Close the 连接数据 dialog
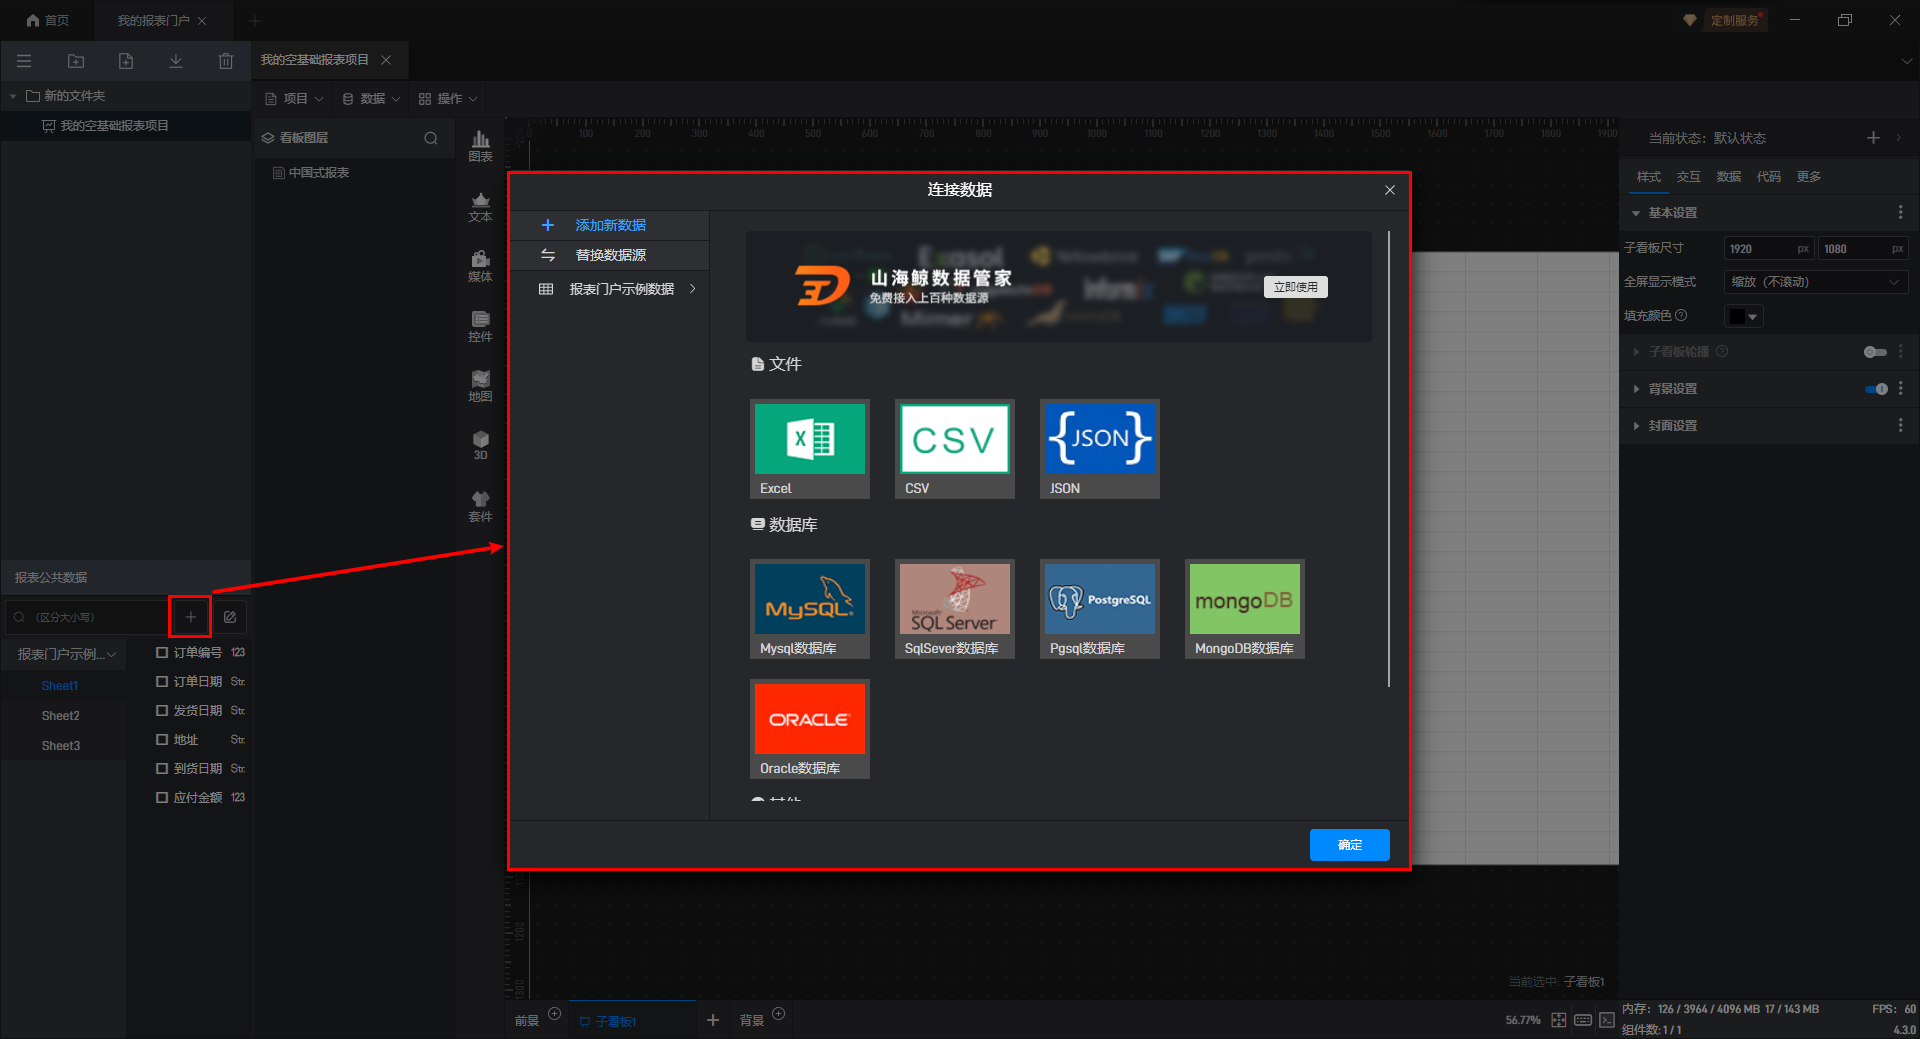Image resolution: width=1920 pixels, height=1039 pixels. 1390,190
